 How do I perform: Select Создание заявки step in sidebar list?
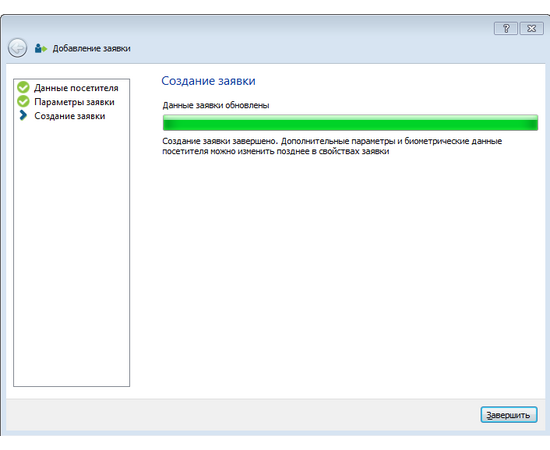[70, 116]
